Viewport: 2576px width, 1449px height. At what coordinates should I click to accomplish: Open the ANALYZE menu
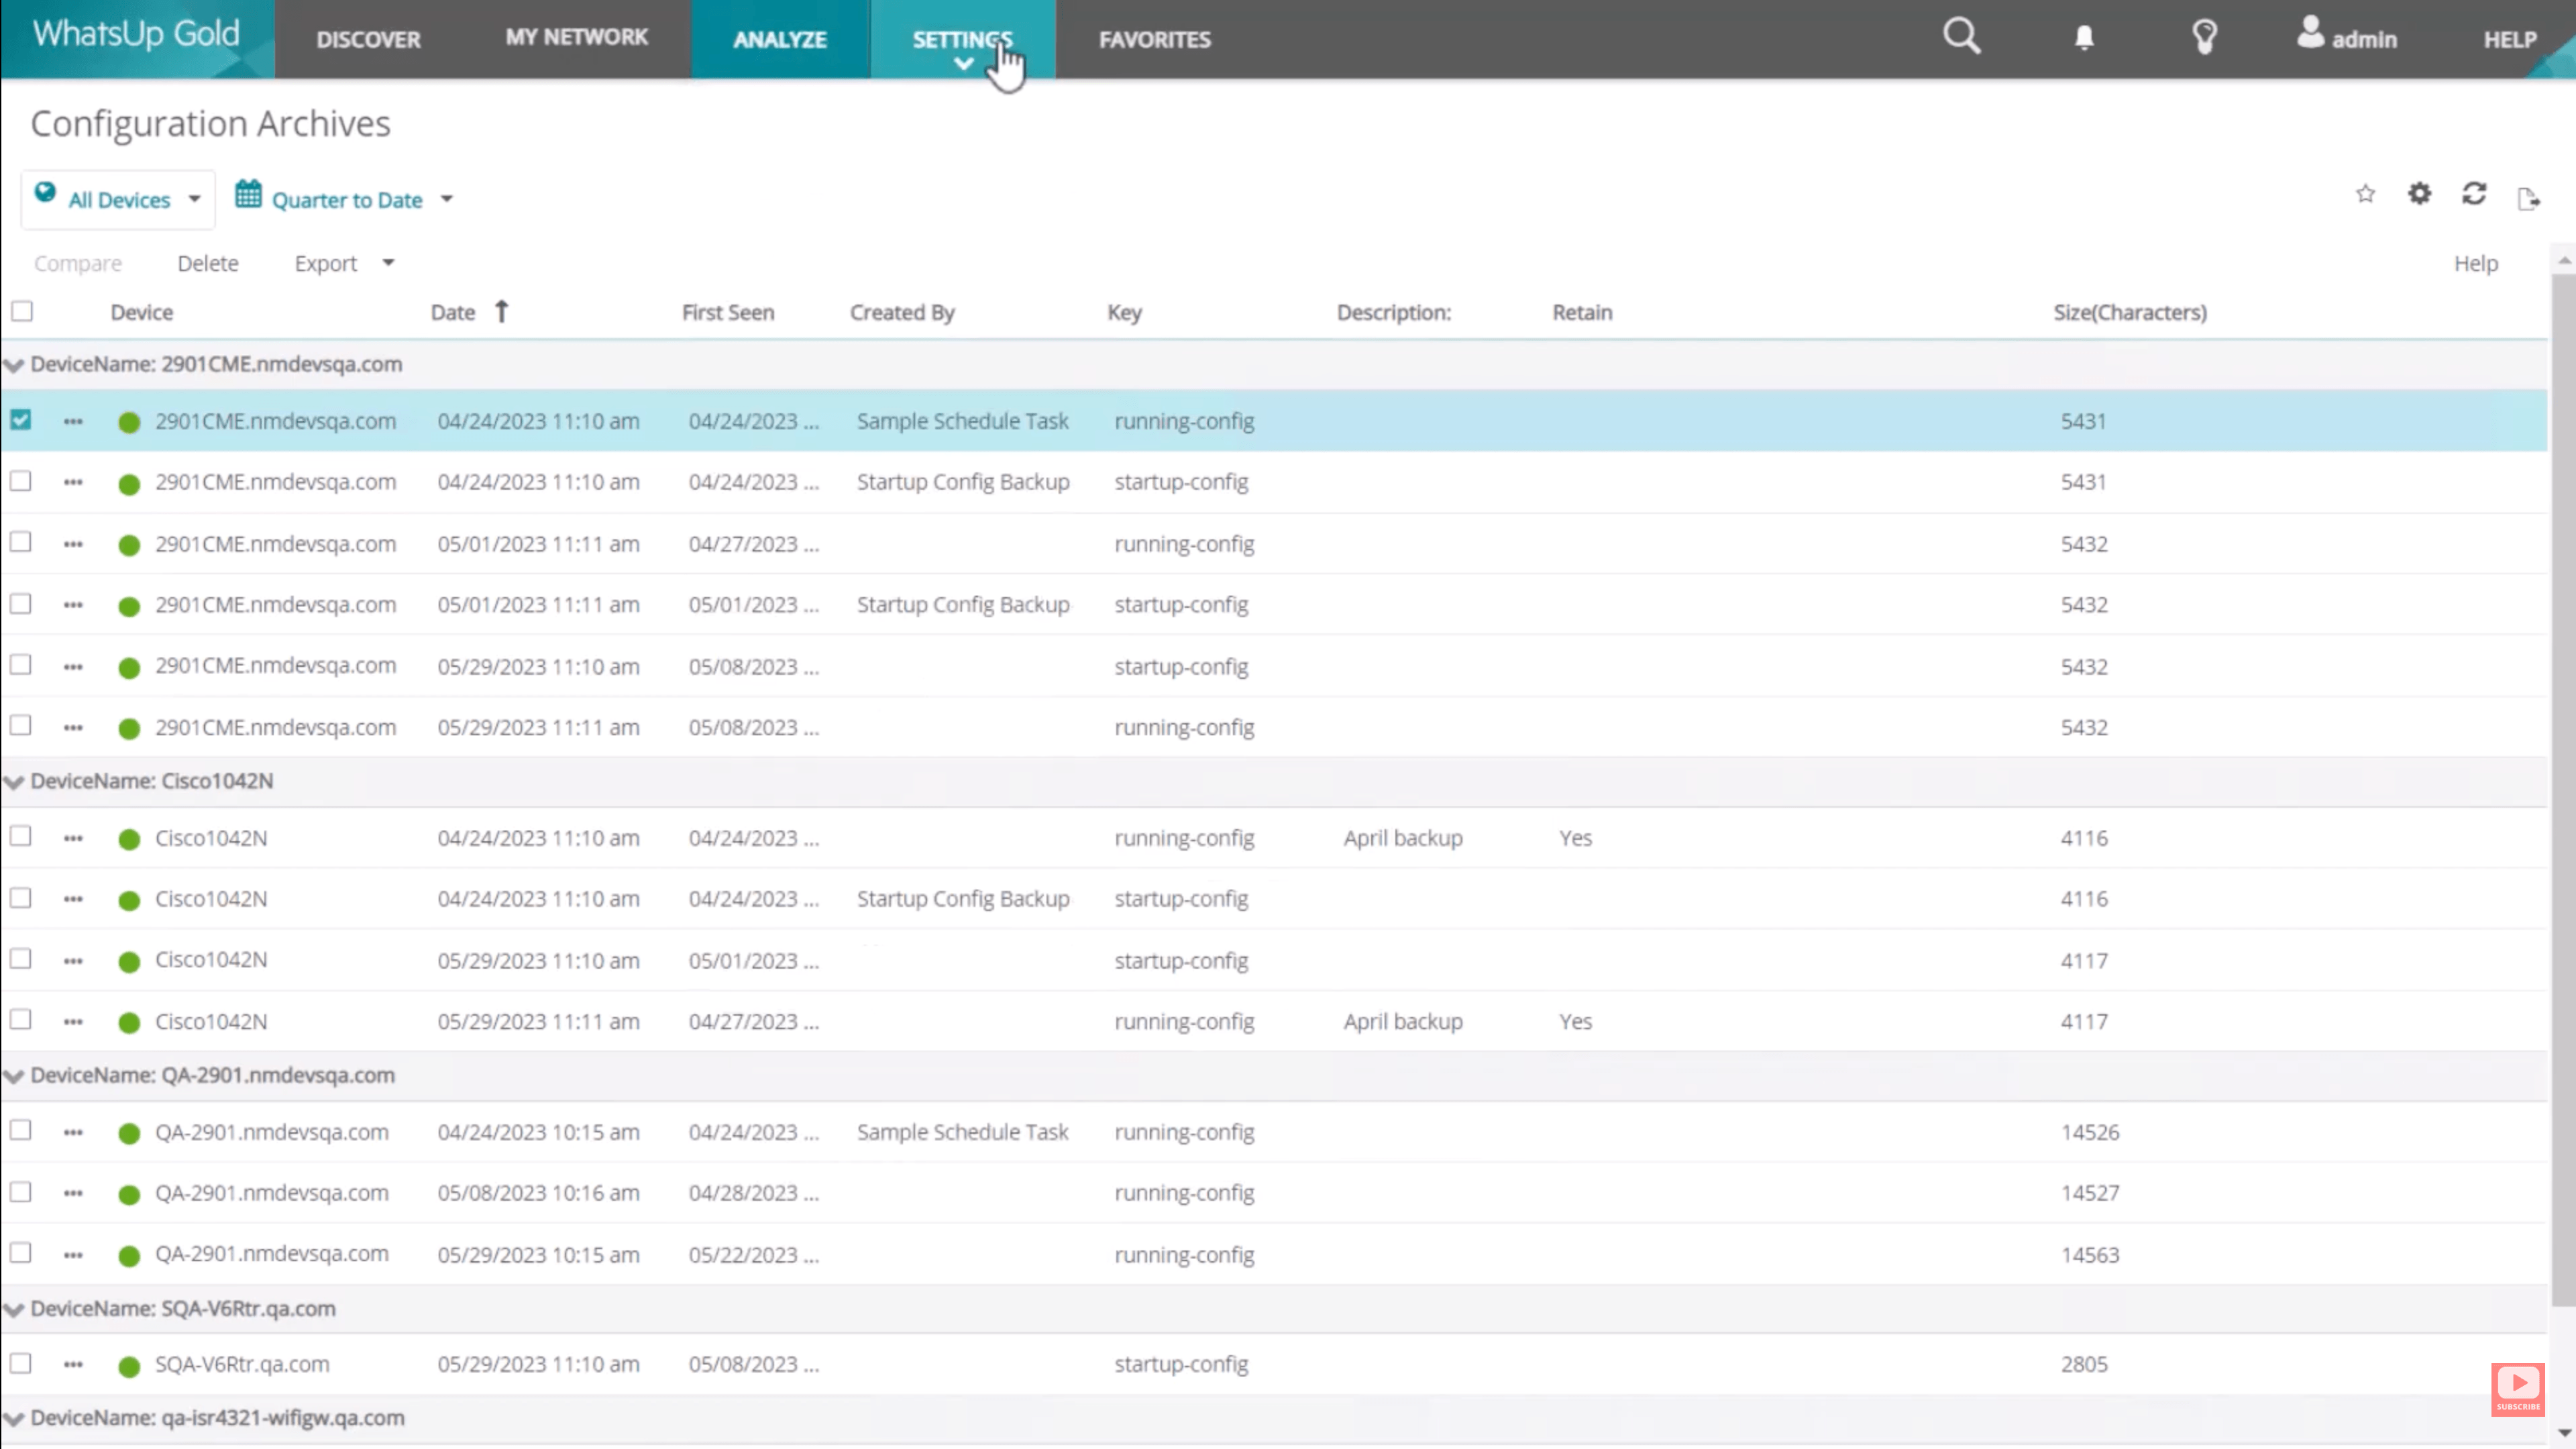(779, 39)
